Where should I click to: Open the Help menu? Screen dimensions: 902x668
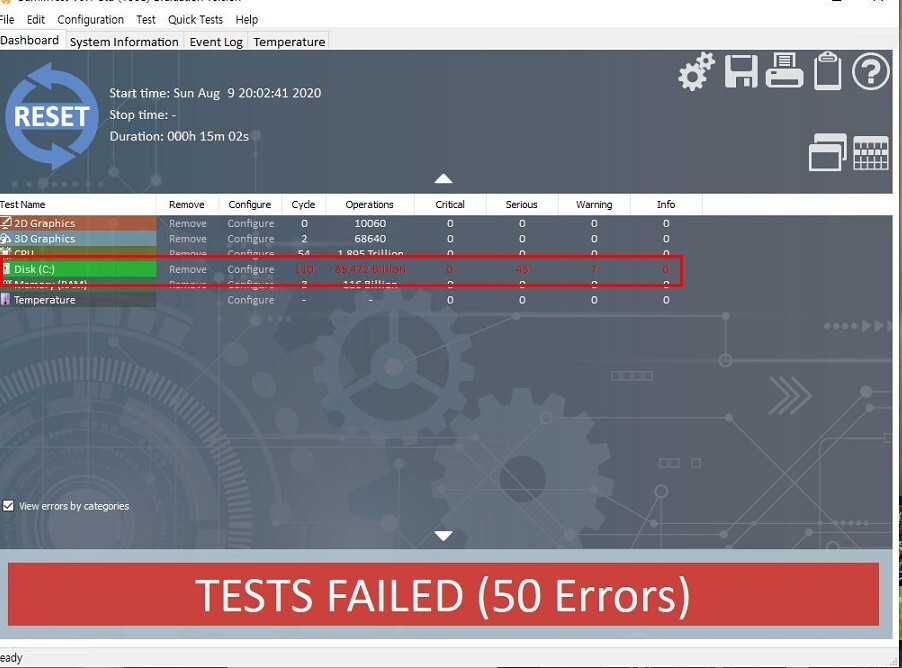pyautogui.click(x=247, y=20)
